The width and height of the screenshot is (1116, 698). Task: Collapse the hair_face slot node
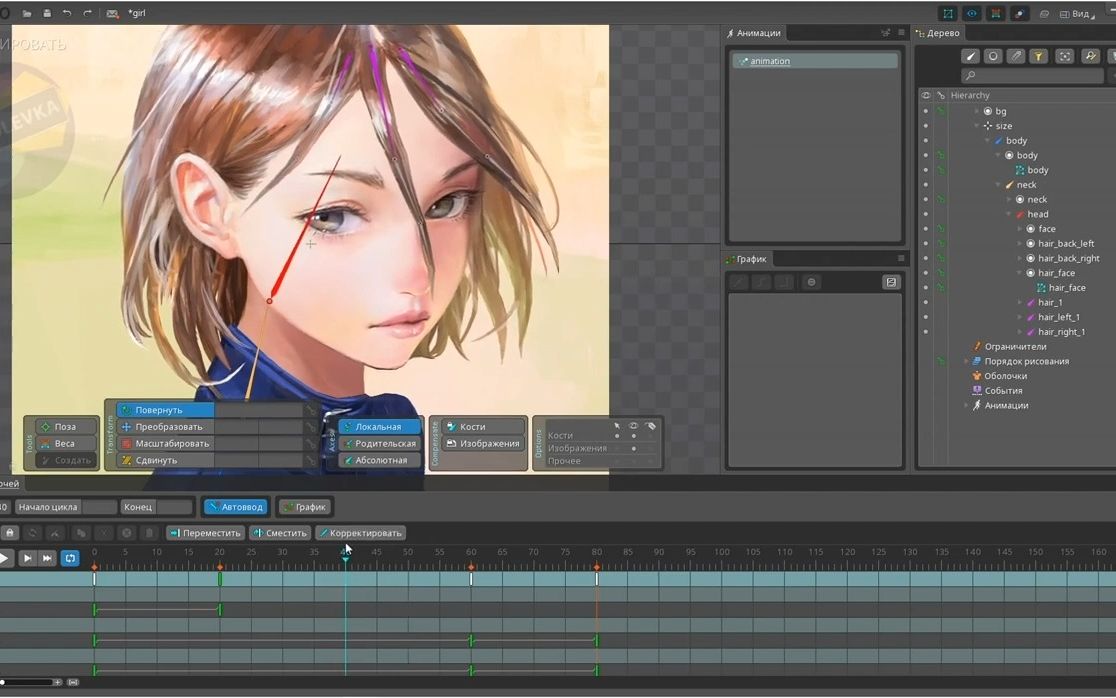(1020, 273)
